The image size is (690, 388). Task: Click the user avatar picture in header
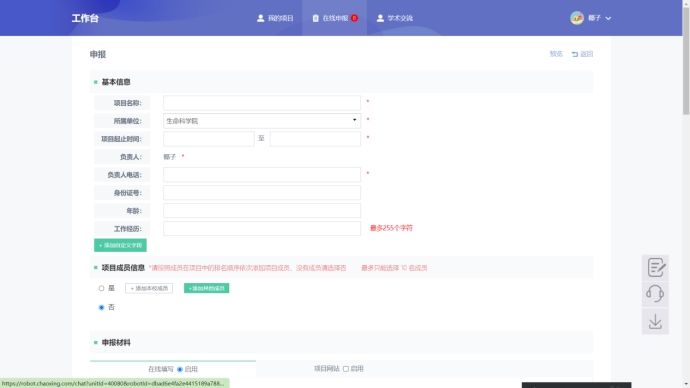[577, 18]
